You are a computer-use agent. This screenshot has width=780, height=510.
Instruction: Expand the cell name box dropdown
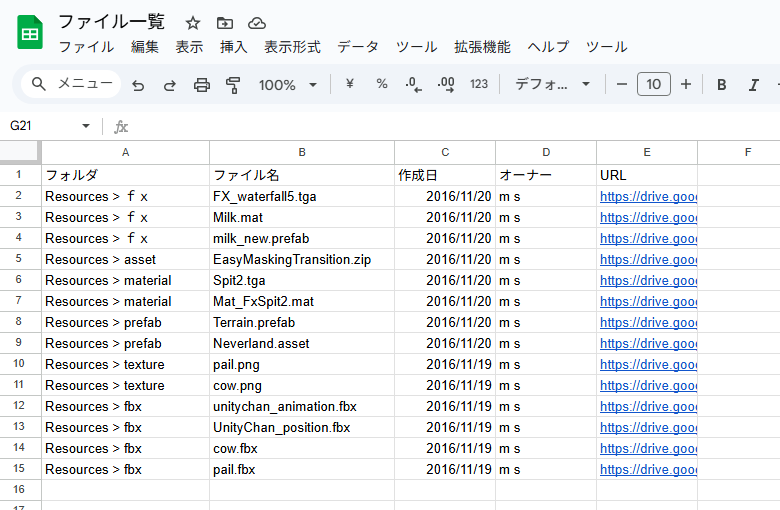click(x=86, y=126)
